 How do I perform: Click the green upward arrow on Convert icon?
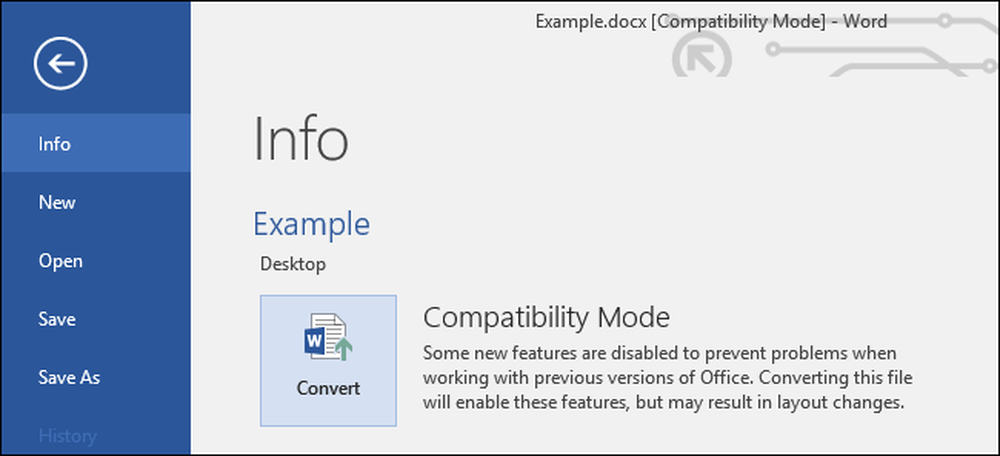(x=344, y=349)
